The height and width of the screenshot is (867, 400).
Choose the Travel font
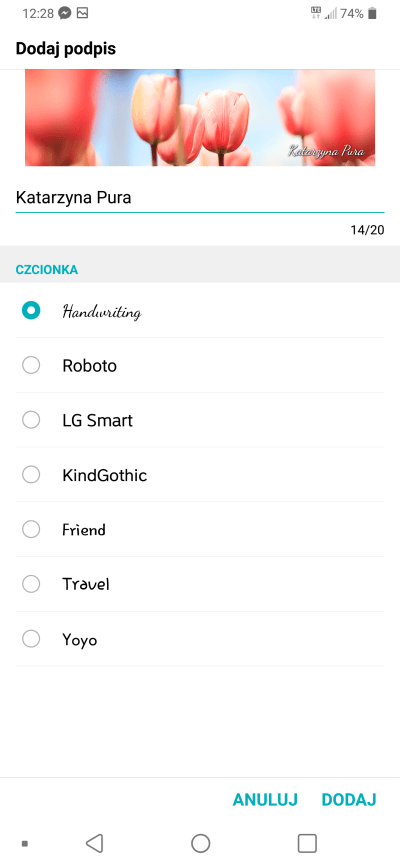(x=200, y=584)
